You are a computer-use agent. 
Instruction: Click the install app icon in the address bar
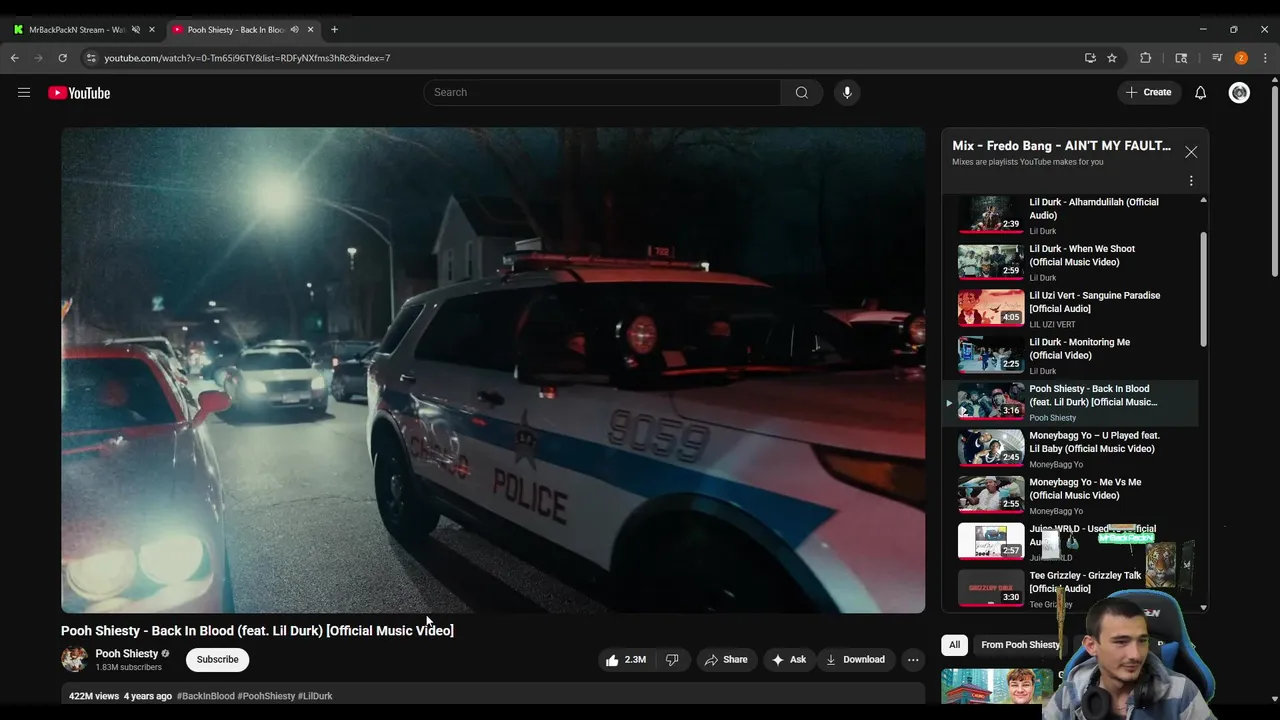[1090, 58]
